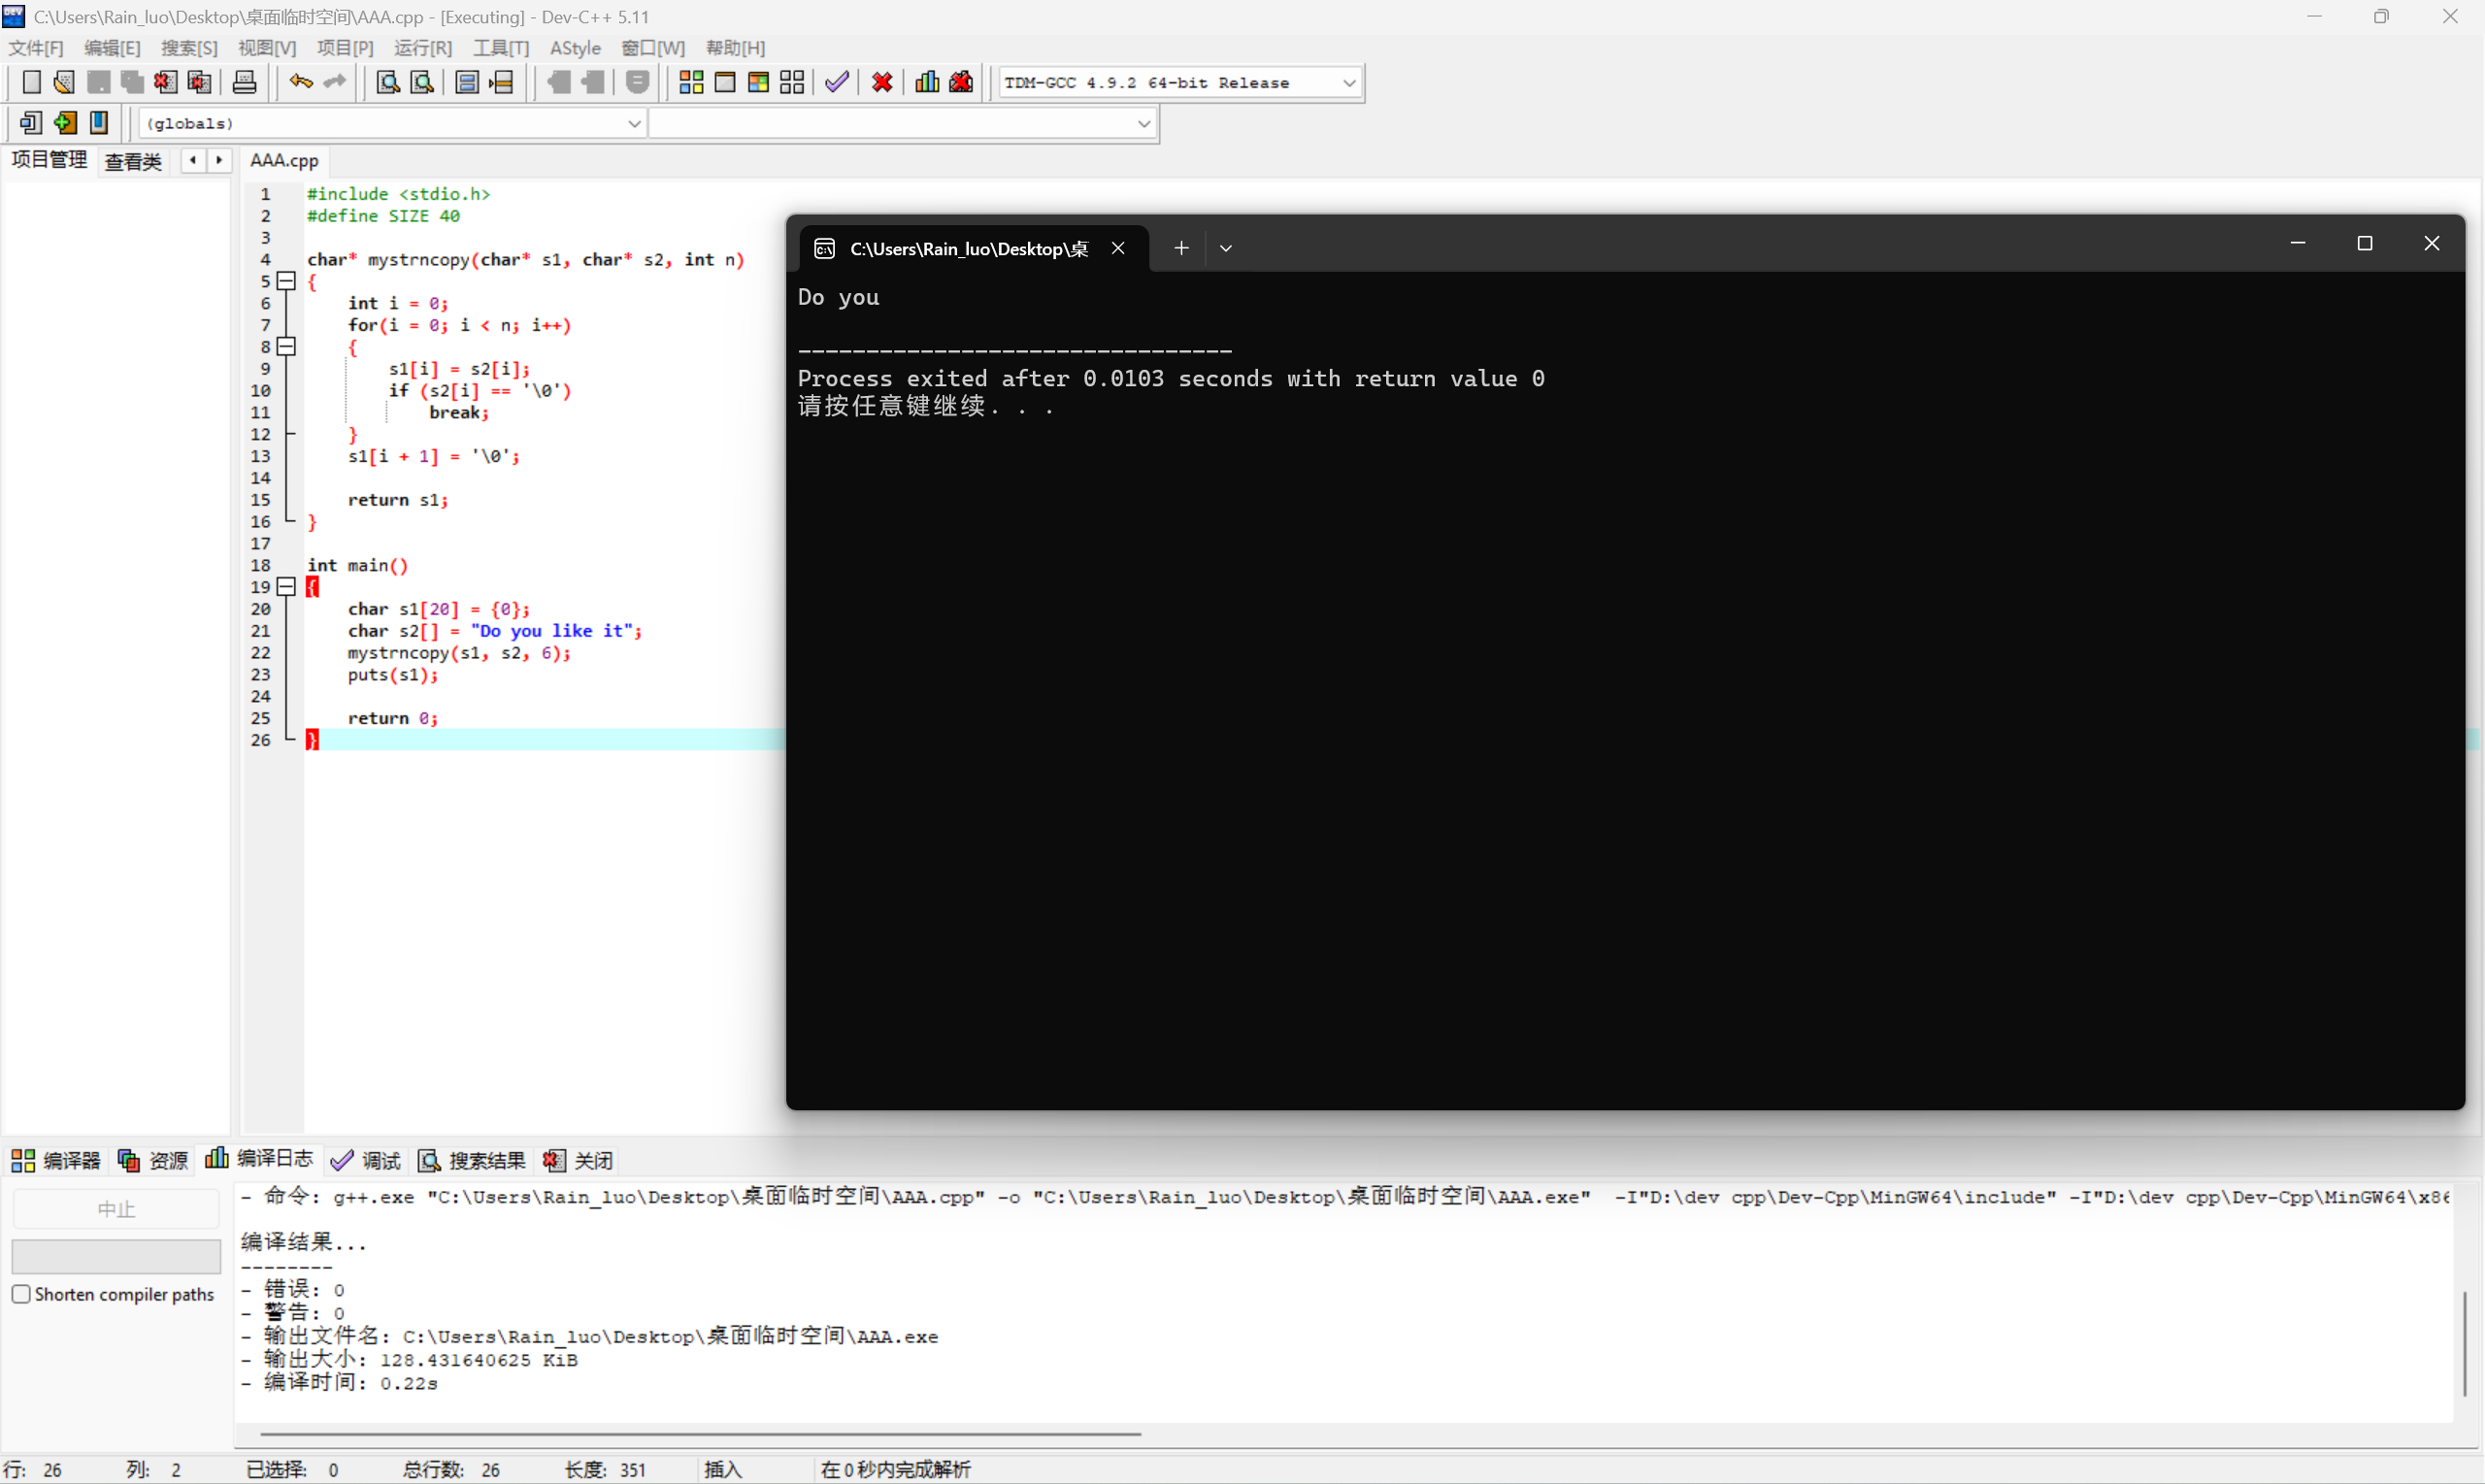2485x1484 pixels.
Task: Add a new terminal tab with plus button
Action: click(1181, 248)
